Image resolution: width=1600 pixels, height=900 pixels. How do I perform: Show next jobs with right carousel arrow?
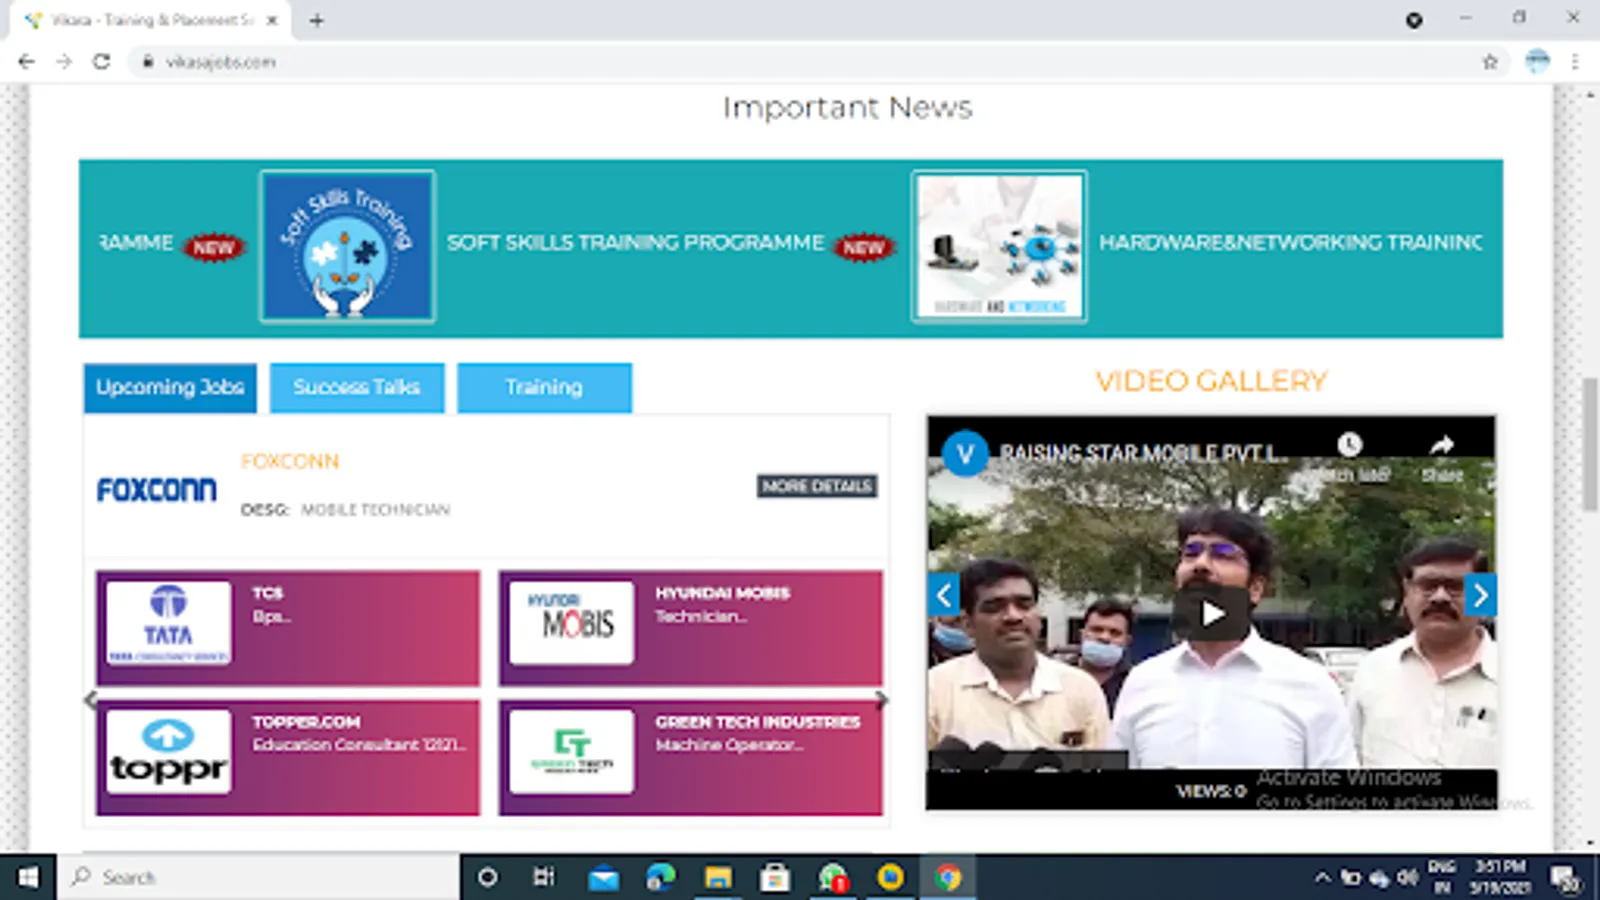(x=881, y=700)
